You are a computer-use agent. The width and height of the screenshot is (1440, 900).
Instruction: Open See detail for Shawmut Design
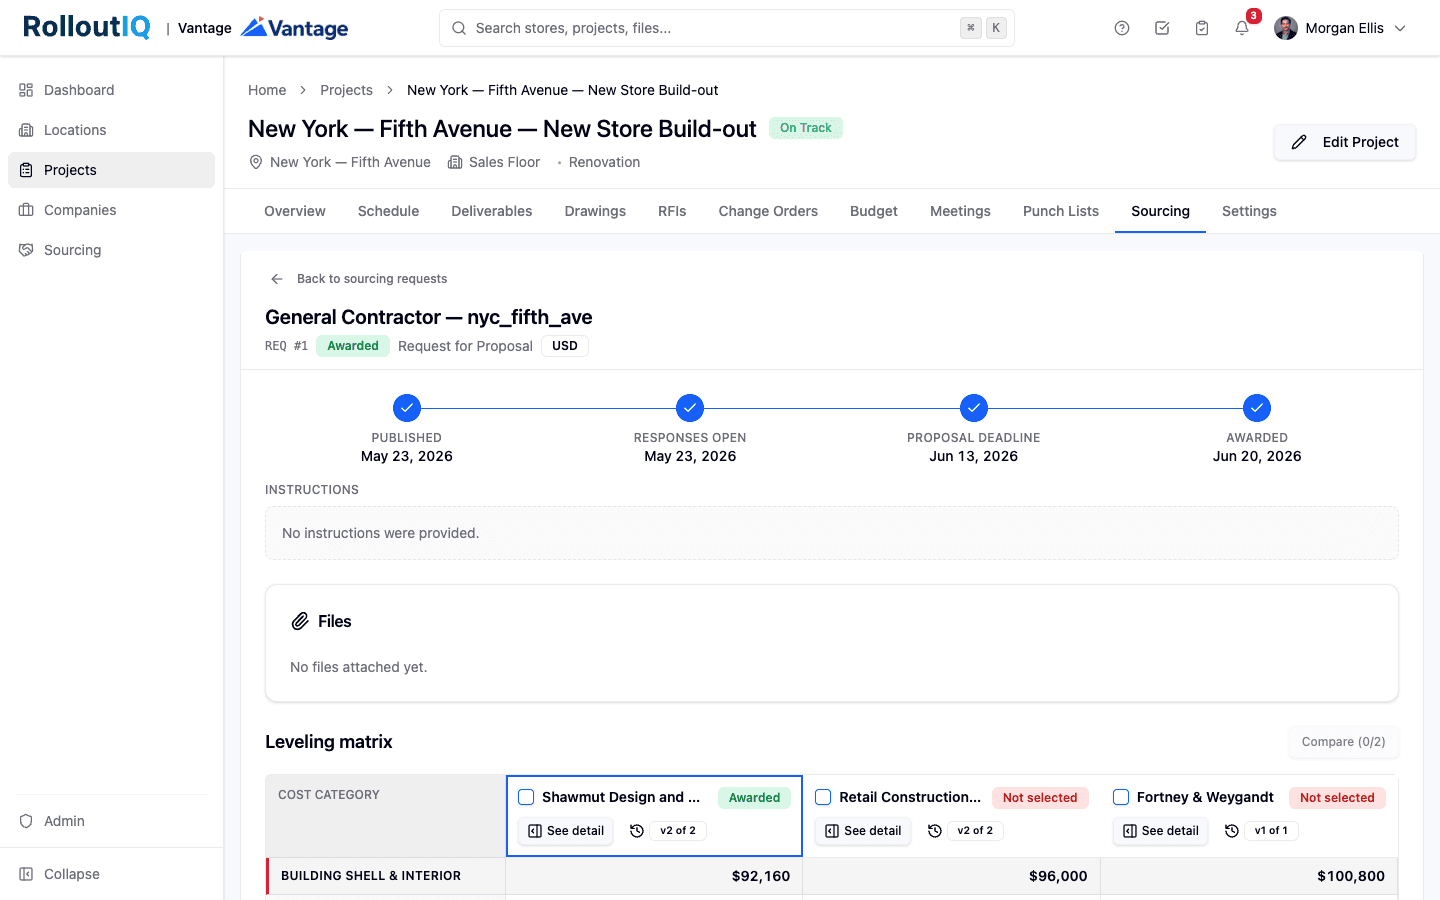(x=566, y=831)
